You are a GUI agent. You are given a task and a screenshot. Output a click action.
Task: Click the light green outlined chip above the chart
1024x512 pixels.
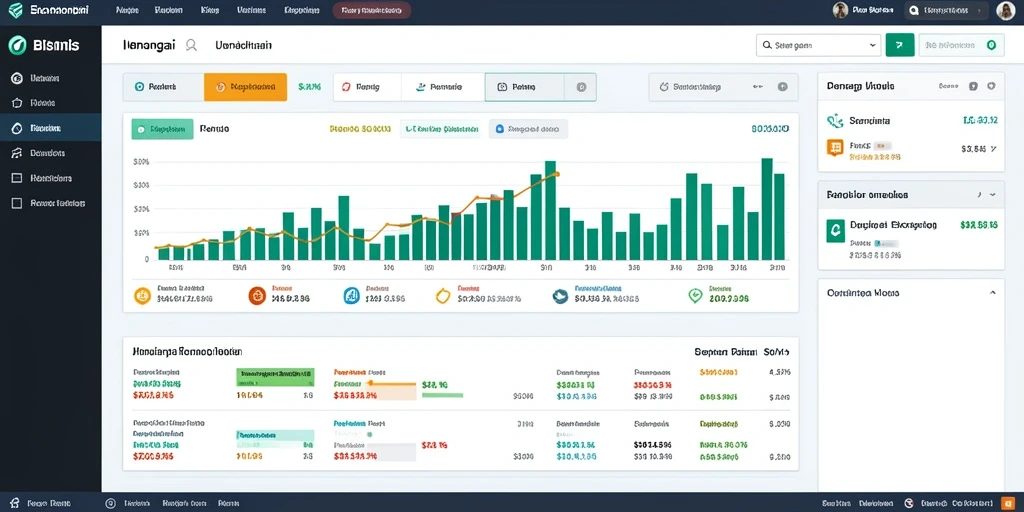coord(440,129)
